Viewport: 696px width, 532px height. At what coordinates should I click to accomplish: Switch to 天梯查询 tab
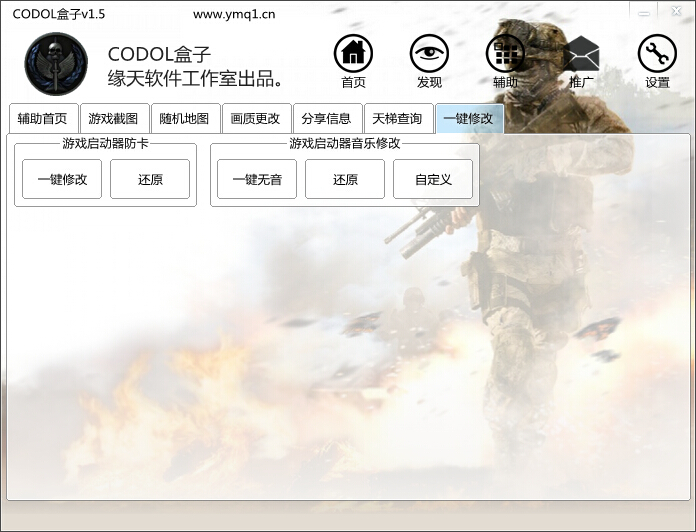398,119
